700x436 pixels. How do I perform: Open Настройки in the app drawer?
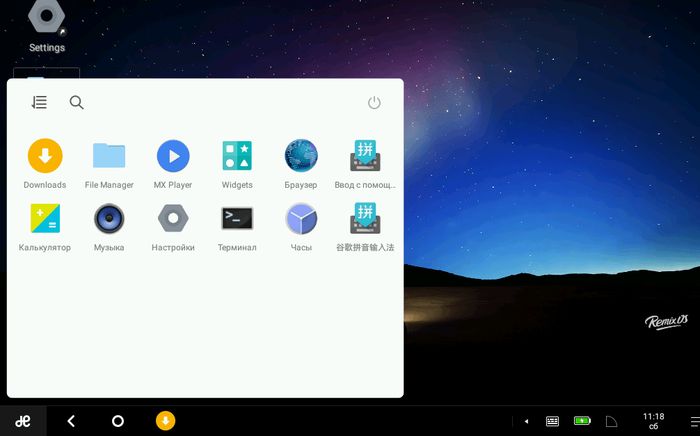coord(173,218)
